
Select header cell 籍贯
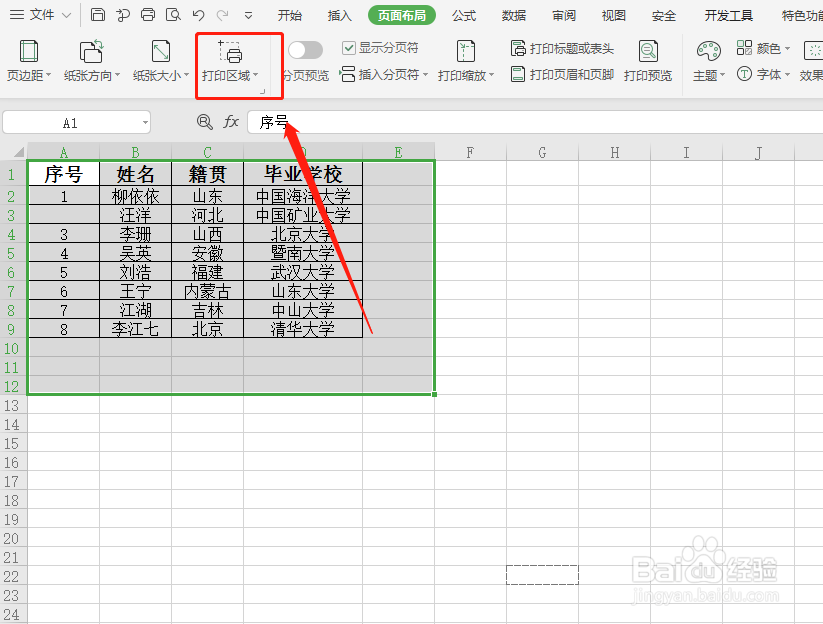207,174
